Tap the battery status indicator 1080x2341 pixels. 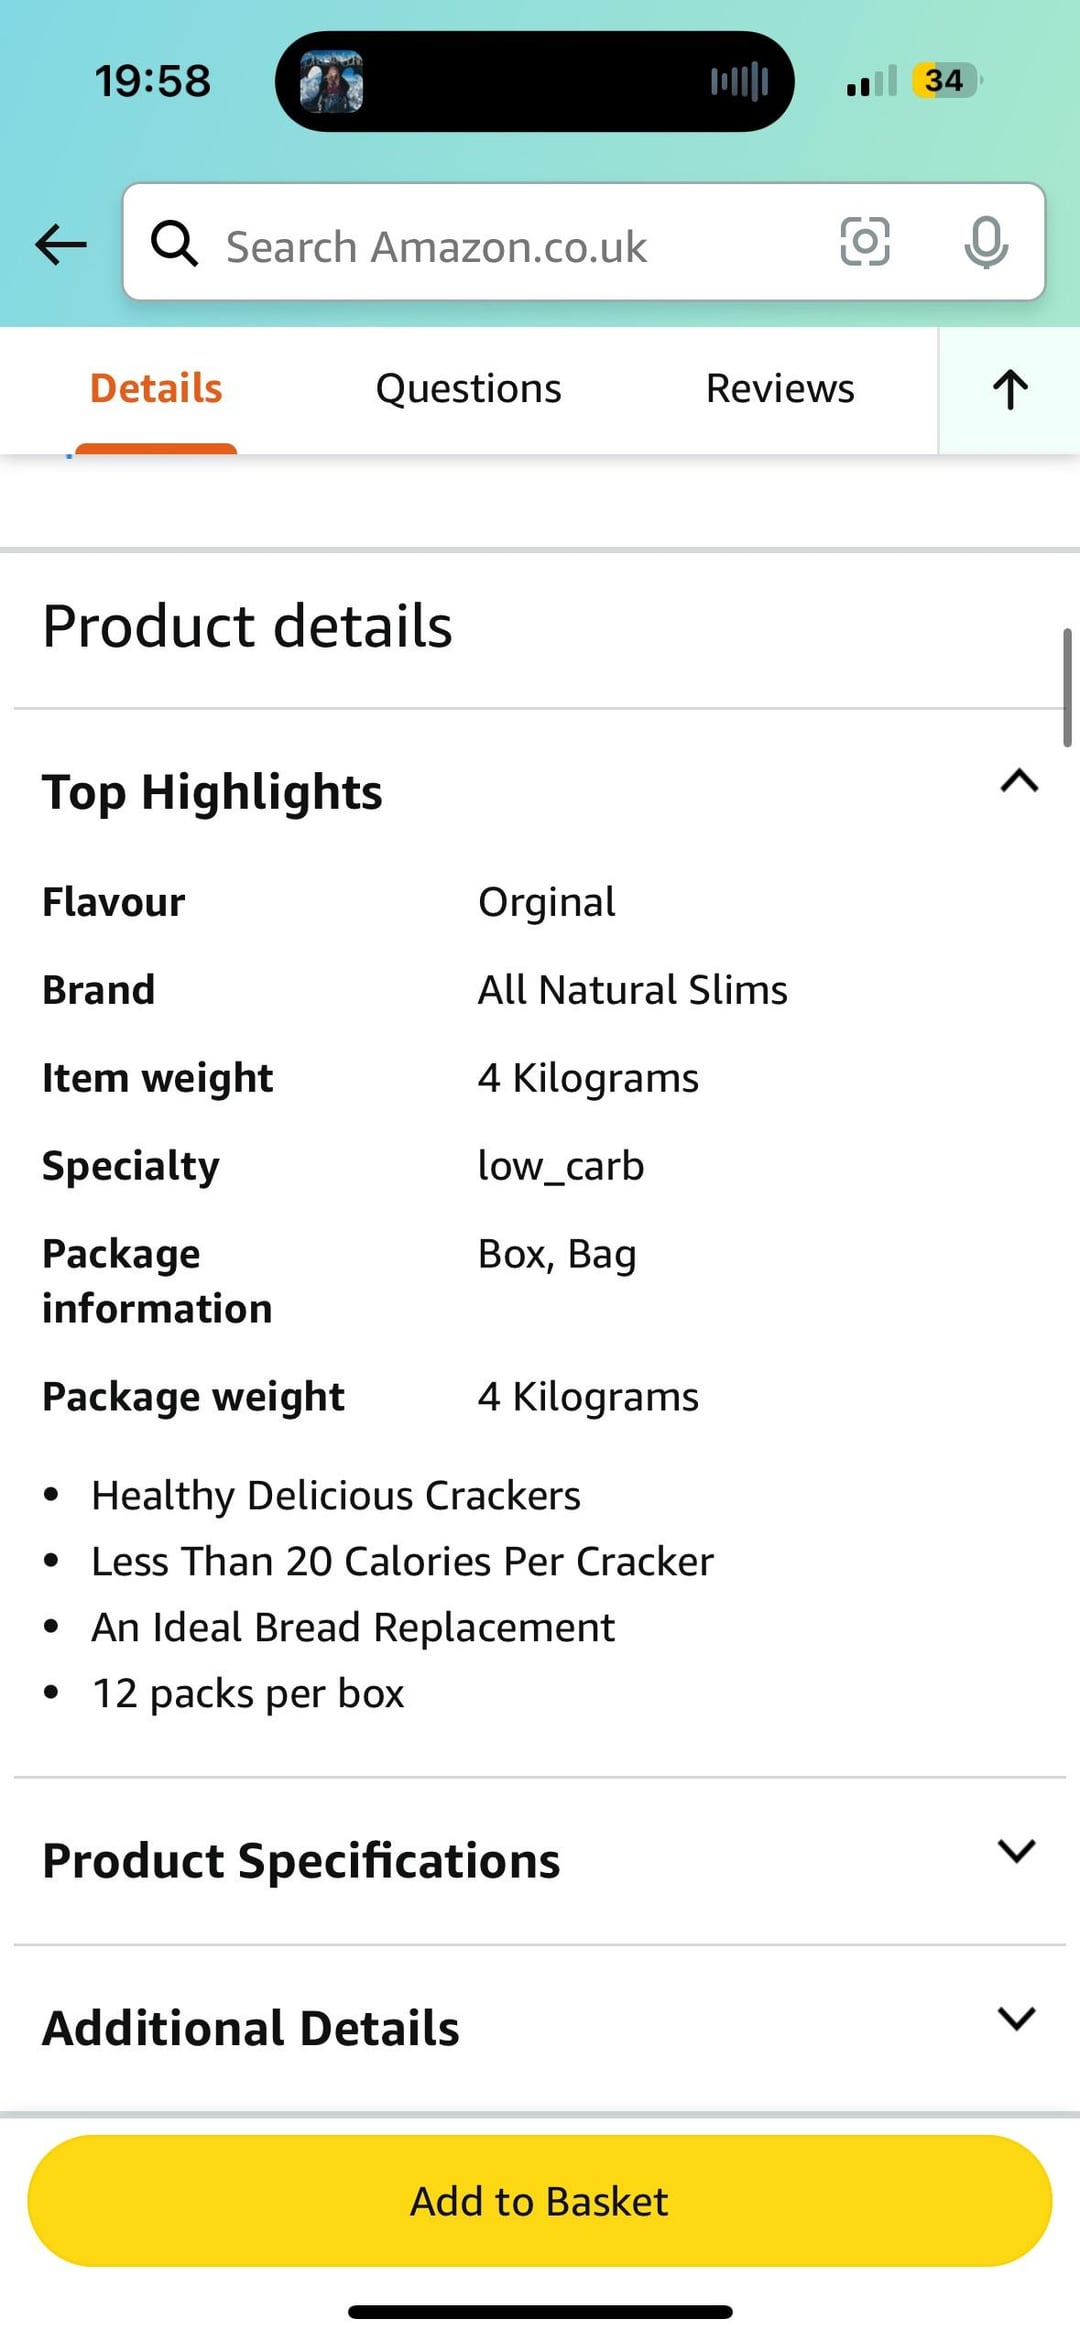click(947, 80)
